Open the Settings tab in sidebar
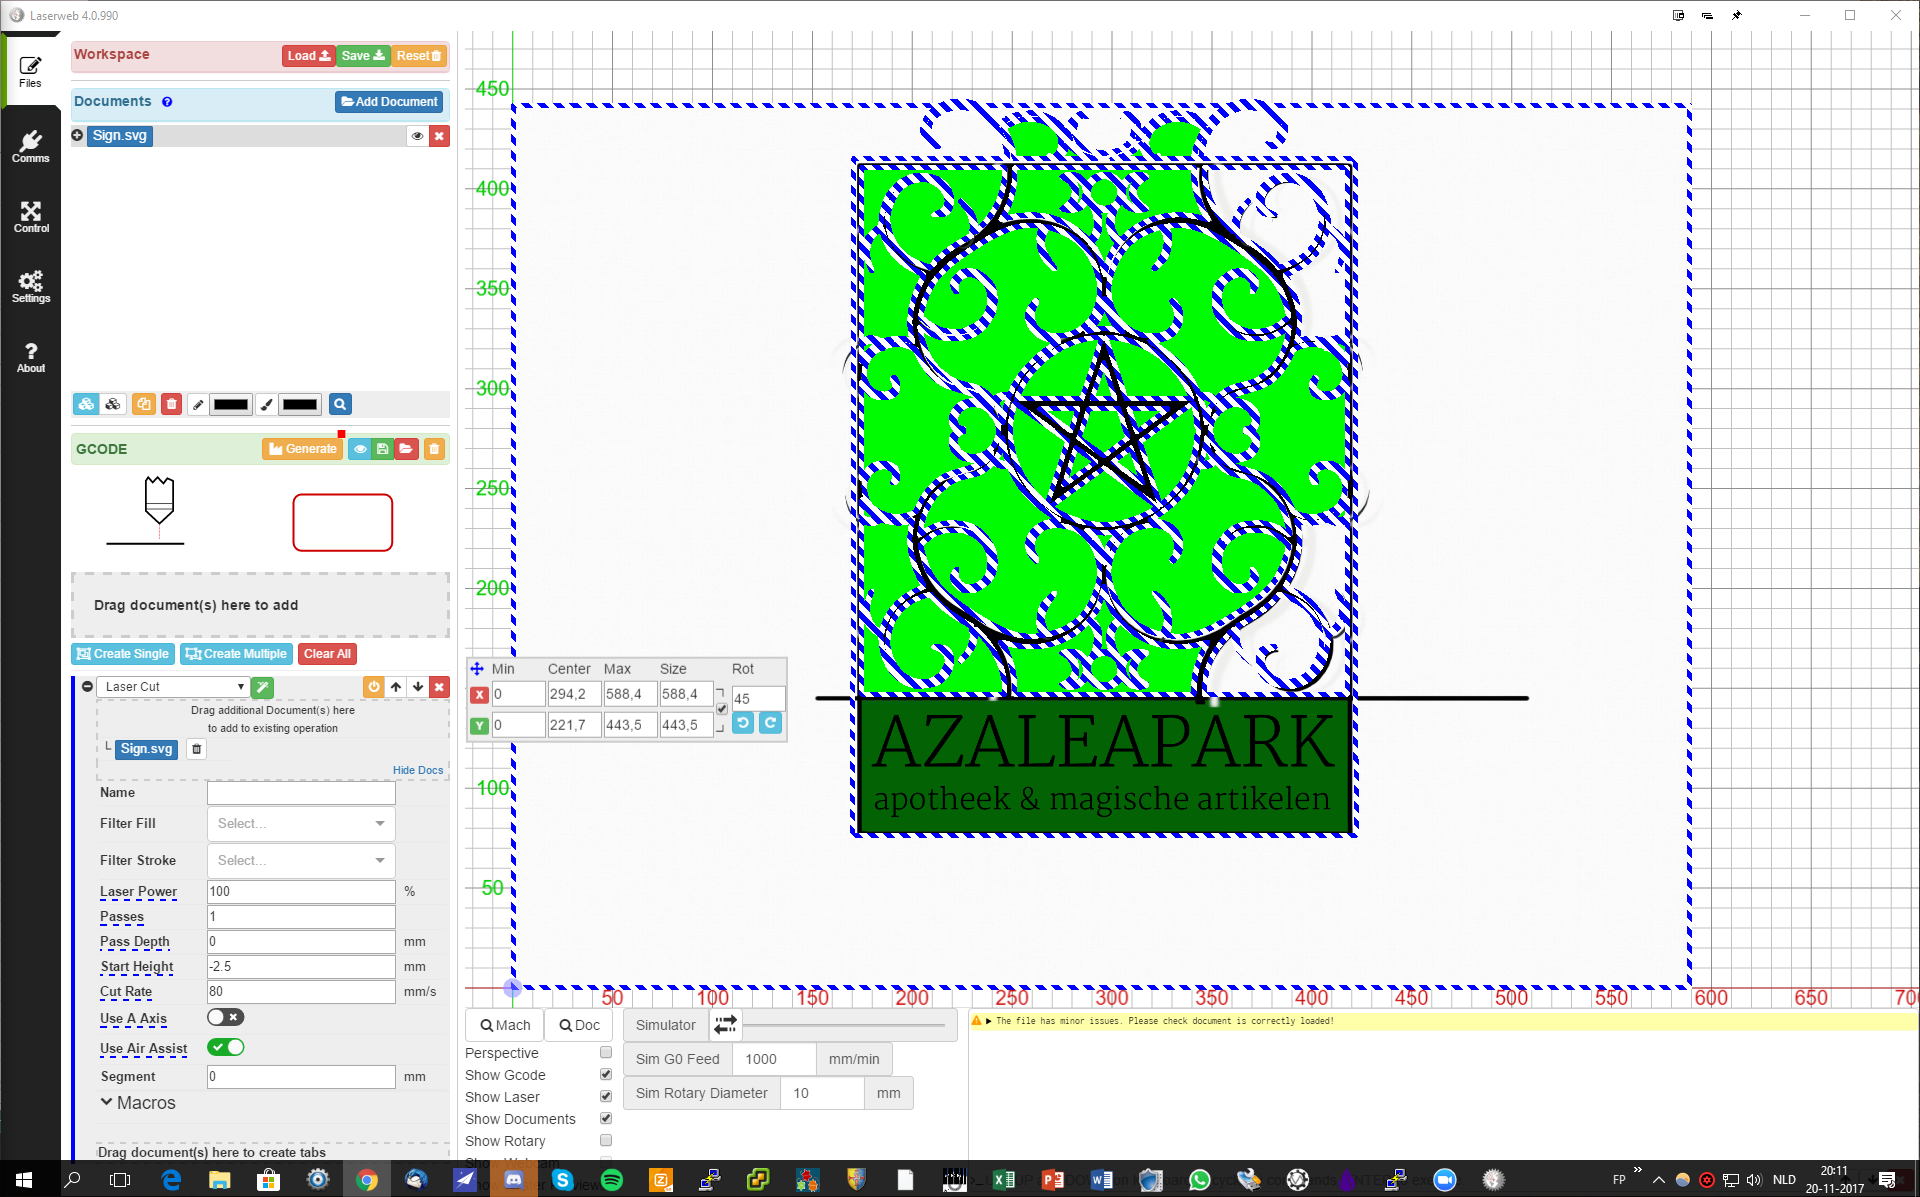 click(31, 287)
